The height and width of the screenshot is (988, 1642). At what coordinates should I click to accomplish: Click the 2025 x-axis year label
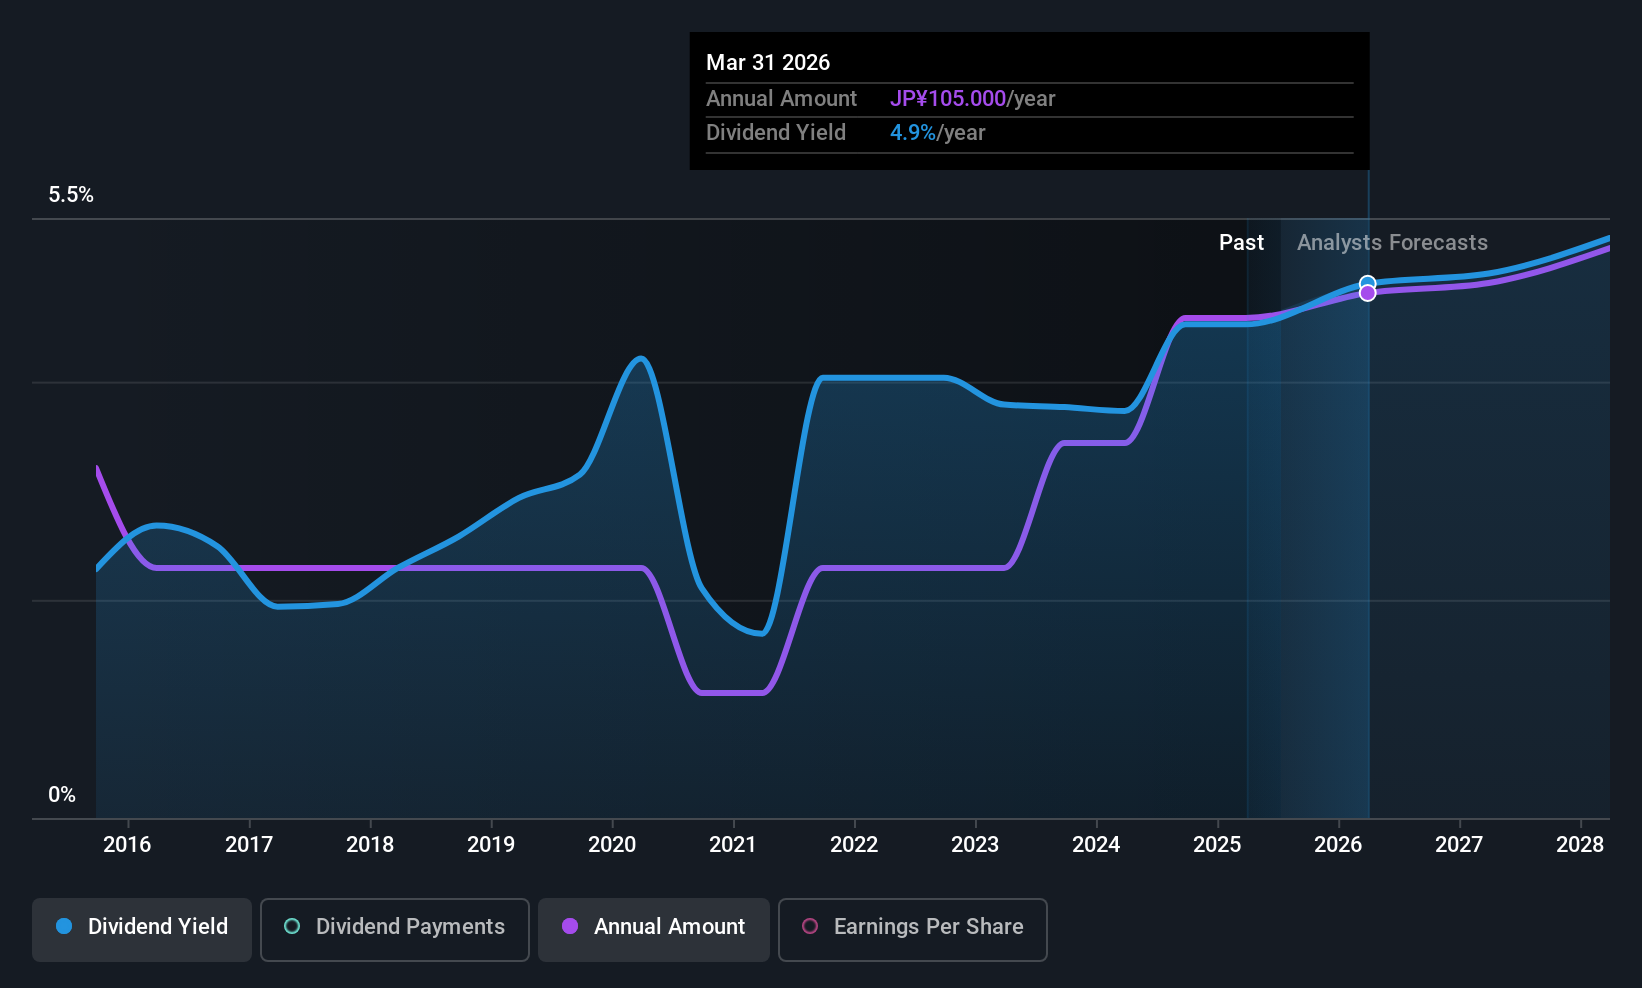pyautogui.click(x=1217, y=845)
